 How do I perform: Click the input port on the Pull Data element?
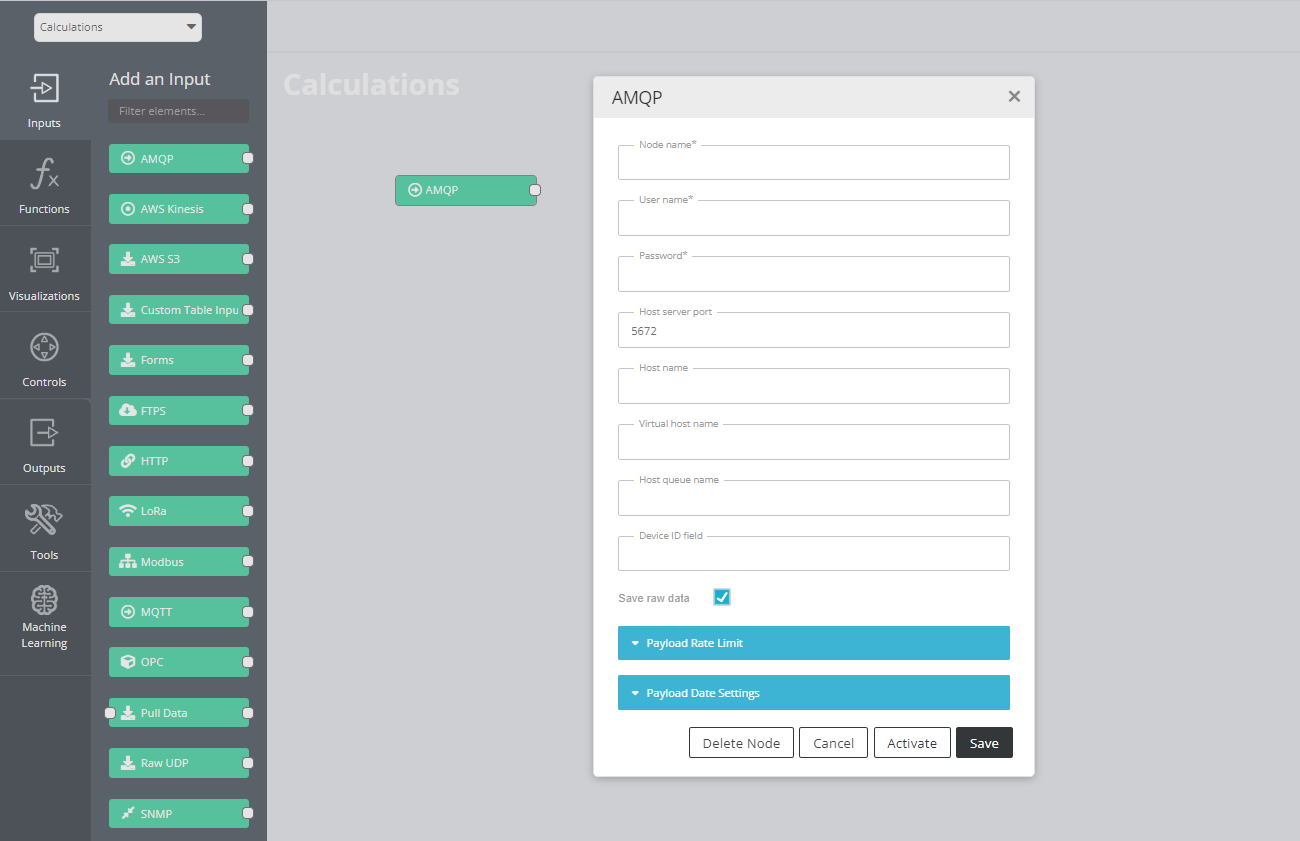click(x=110, y=713)
